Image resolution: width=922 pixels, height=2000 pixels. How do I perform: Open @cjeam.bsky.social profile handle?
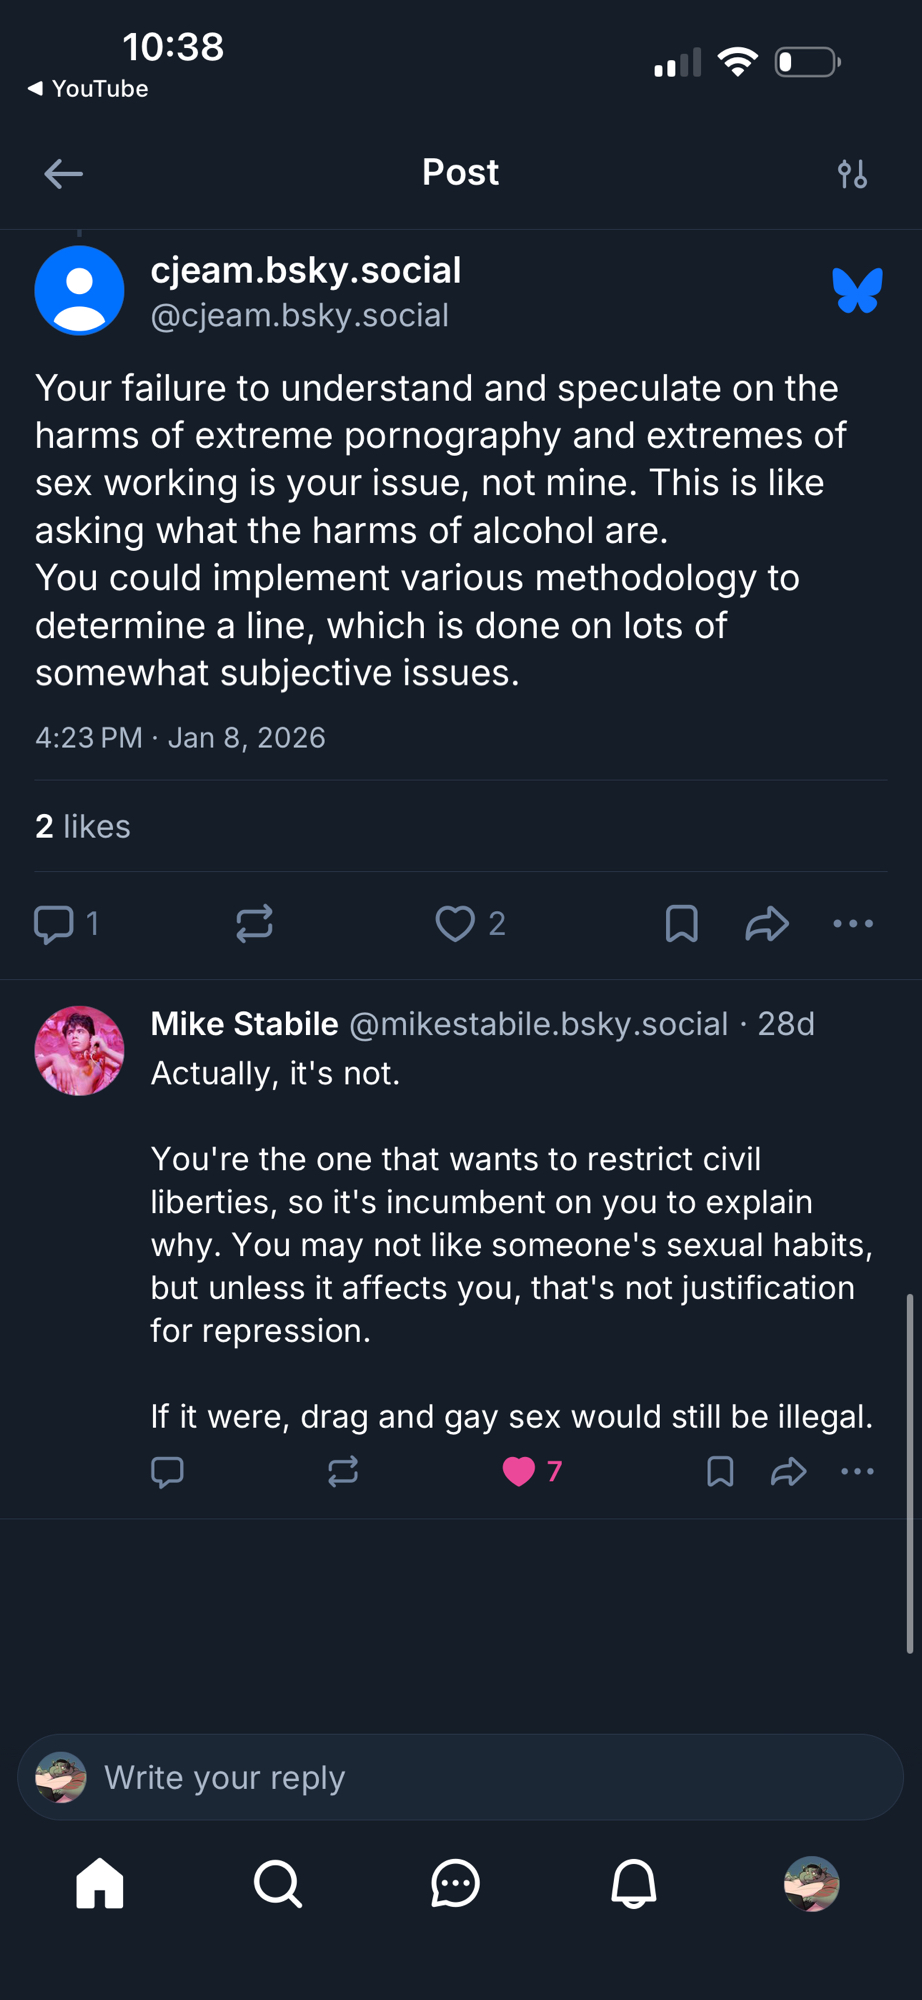299,316
